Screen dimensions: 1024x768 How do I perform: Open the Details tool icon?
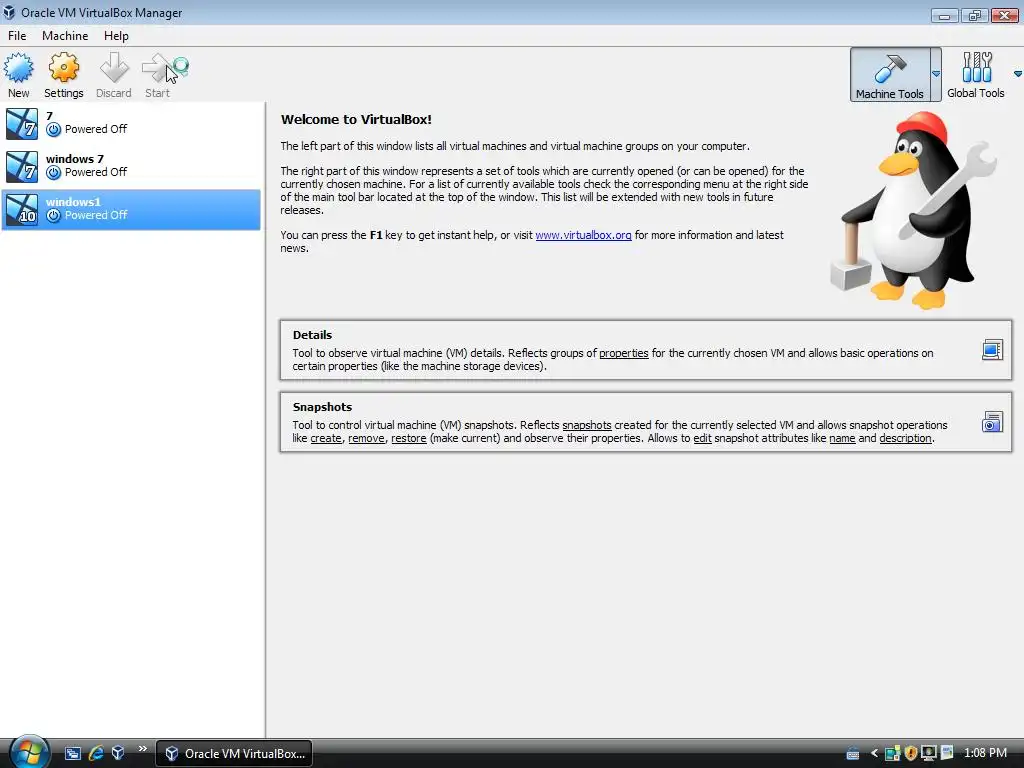click(992, 350)
